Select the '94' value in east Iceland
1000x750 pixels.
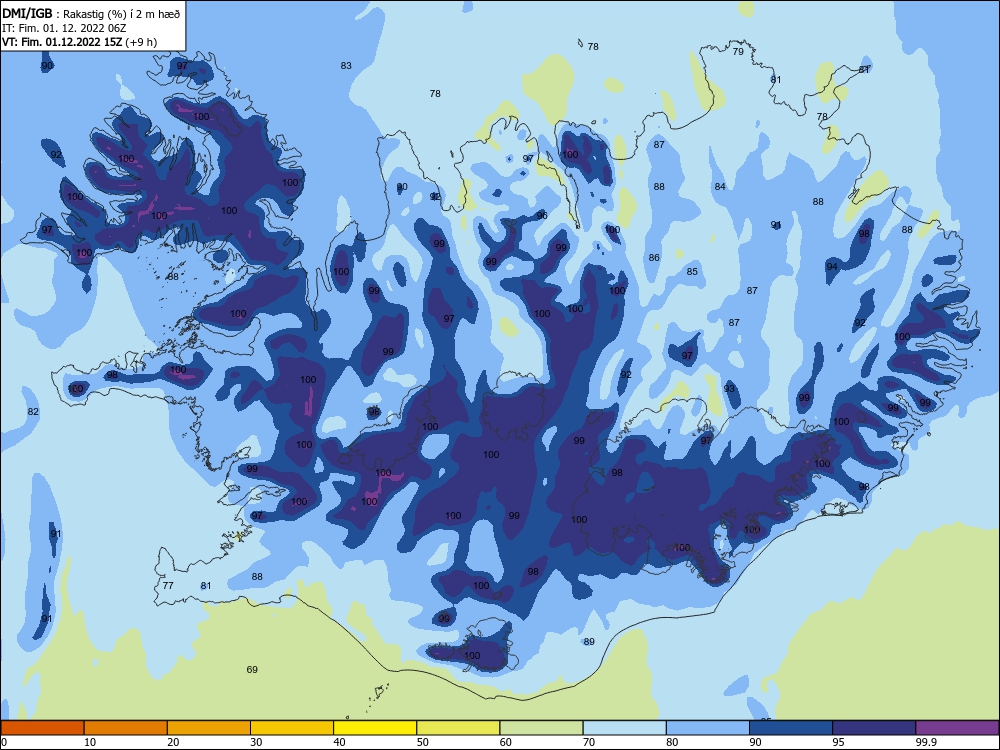point(832,266)
